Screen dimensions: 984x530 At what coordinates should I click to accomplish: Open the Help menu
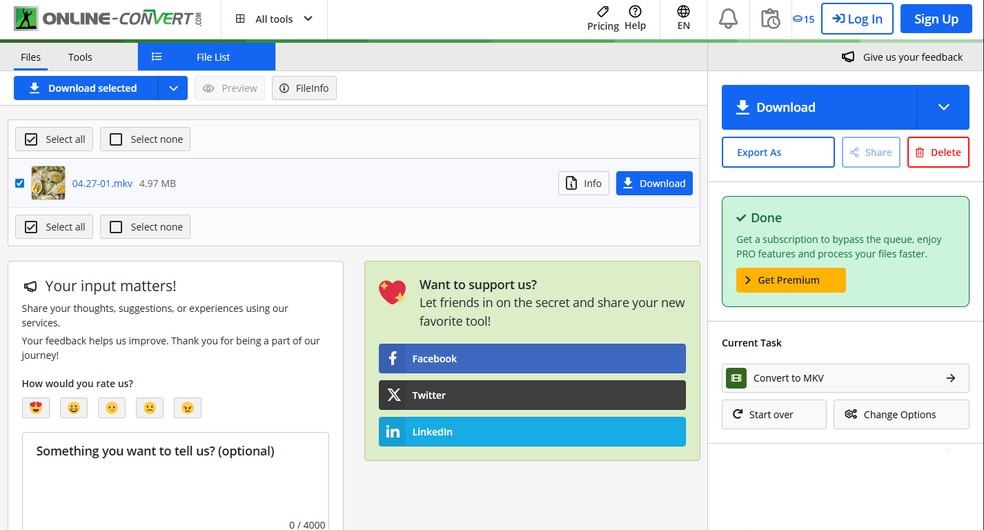[x=635, y=18]
